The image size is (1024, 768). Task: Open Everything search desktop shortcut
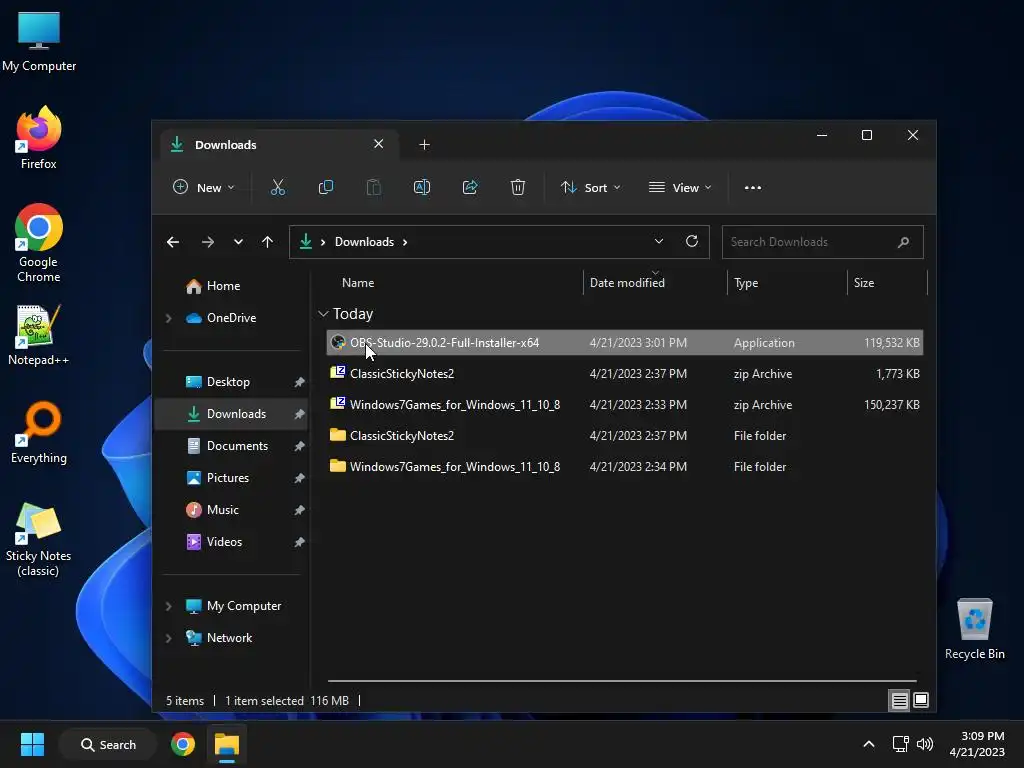[39, 432]
